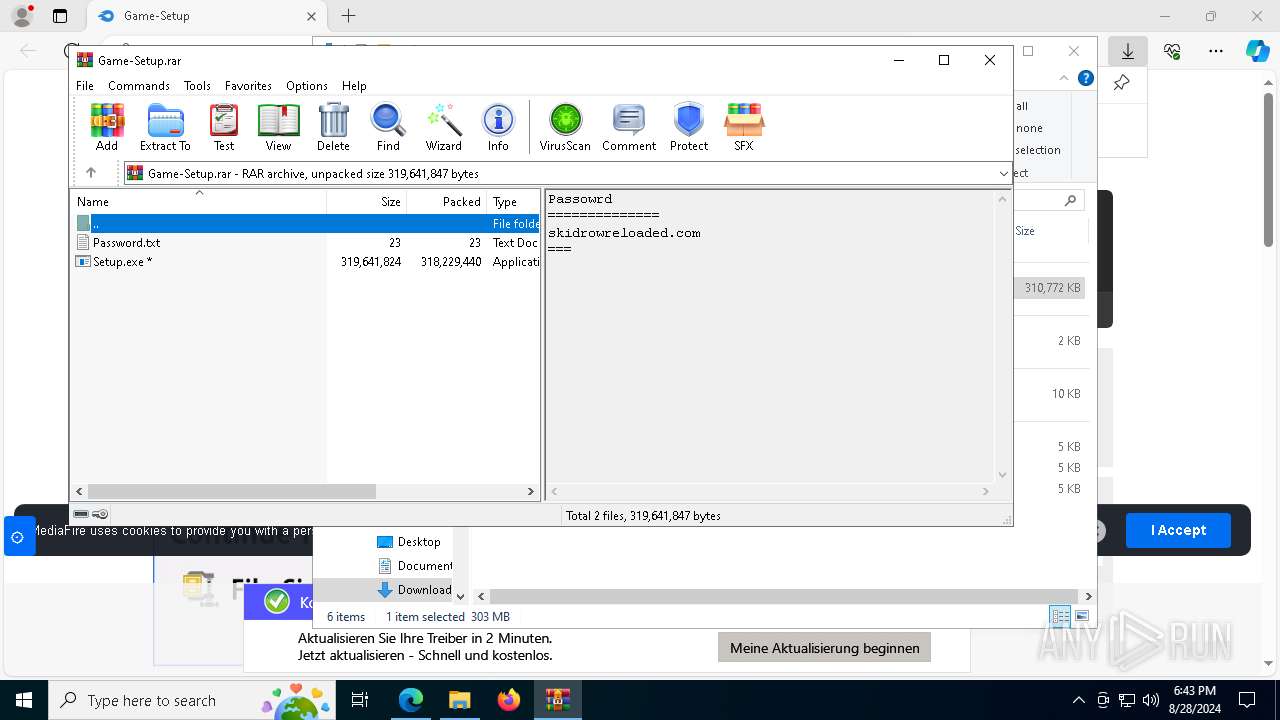Image resolution: width=1280 pixels, height=720 pixels.
Task: Open Edge tab actions menu icon
Action: point(60,16)
